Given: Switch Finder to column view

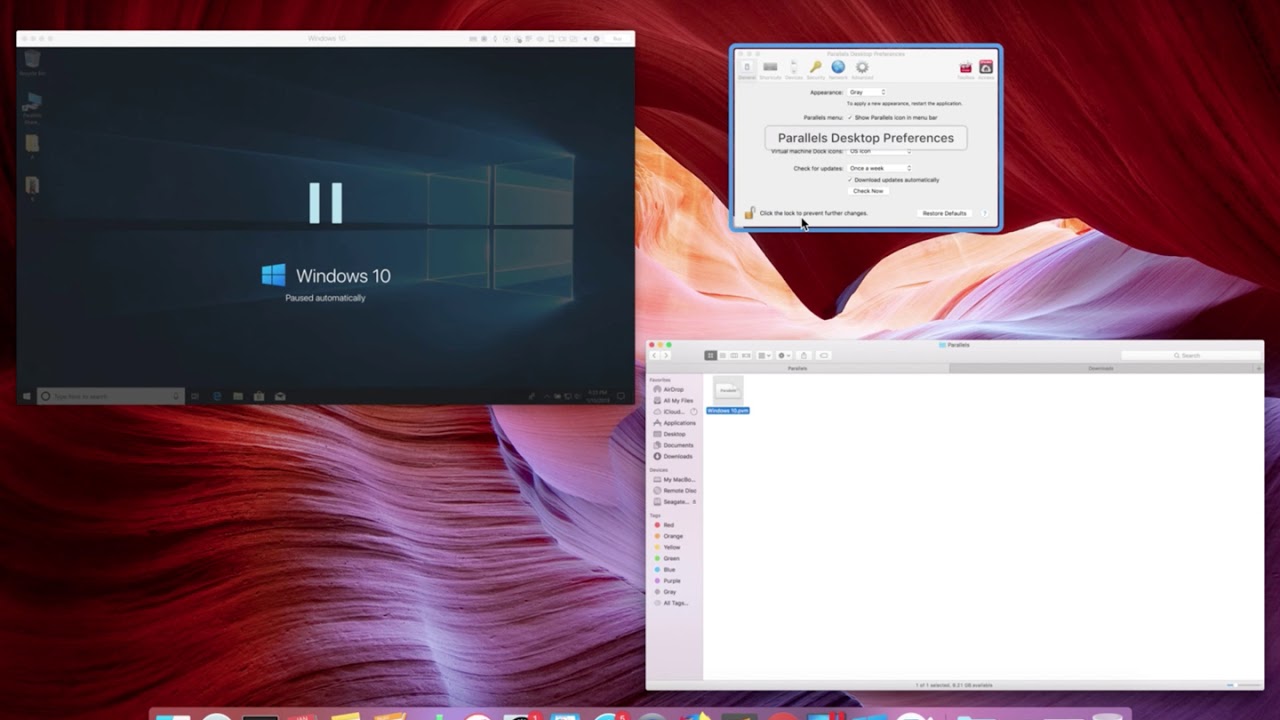Looking at the screenshot, I should point(734,355).
